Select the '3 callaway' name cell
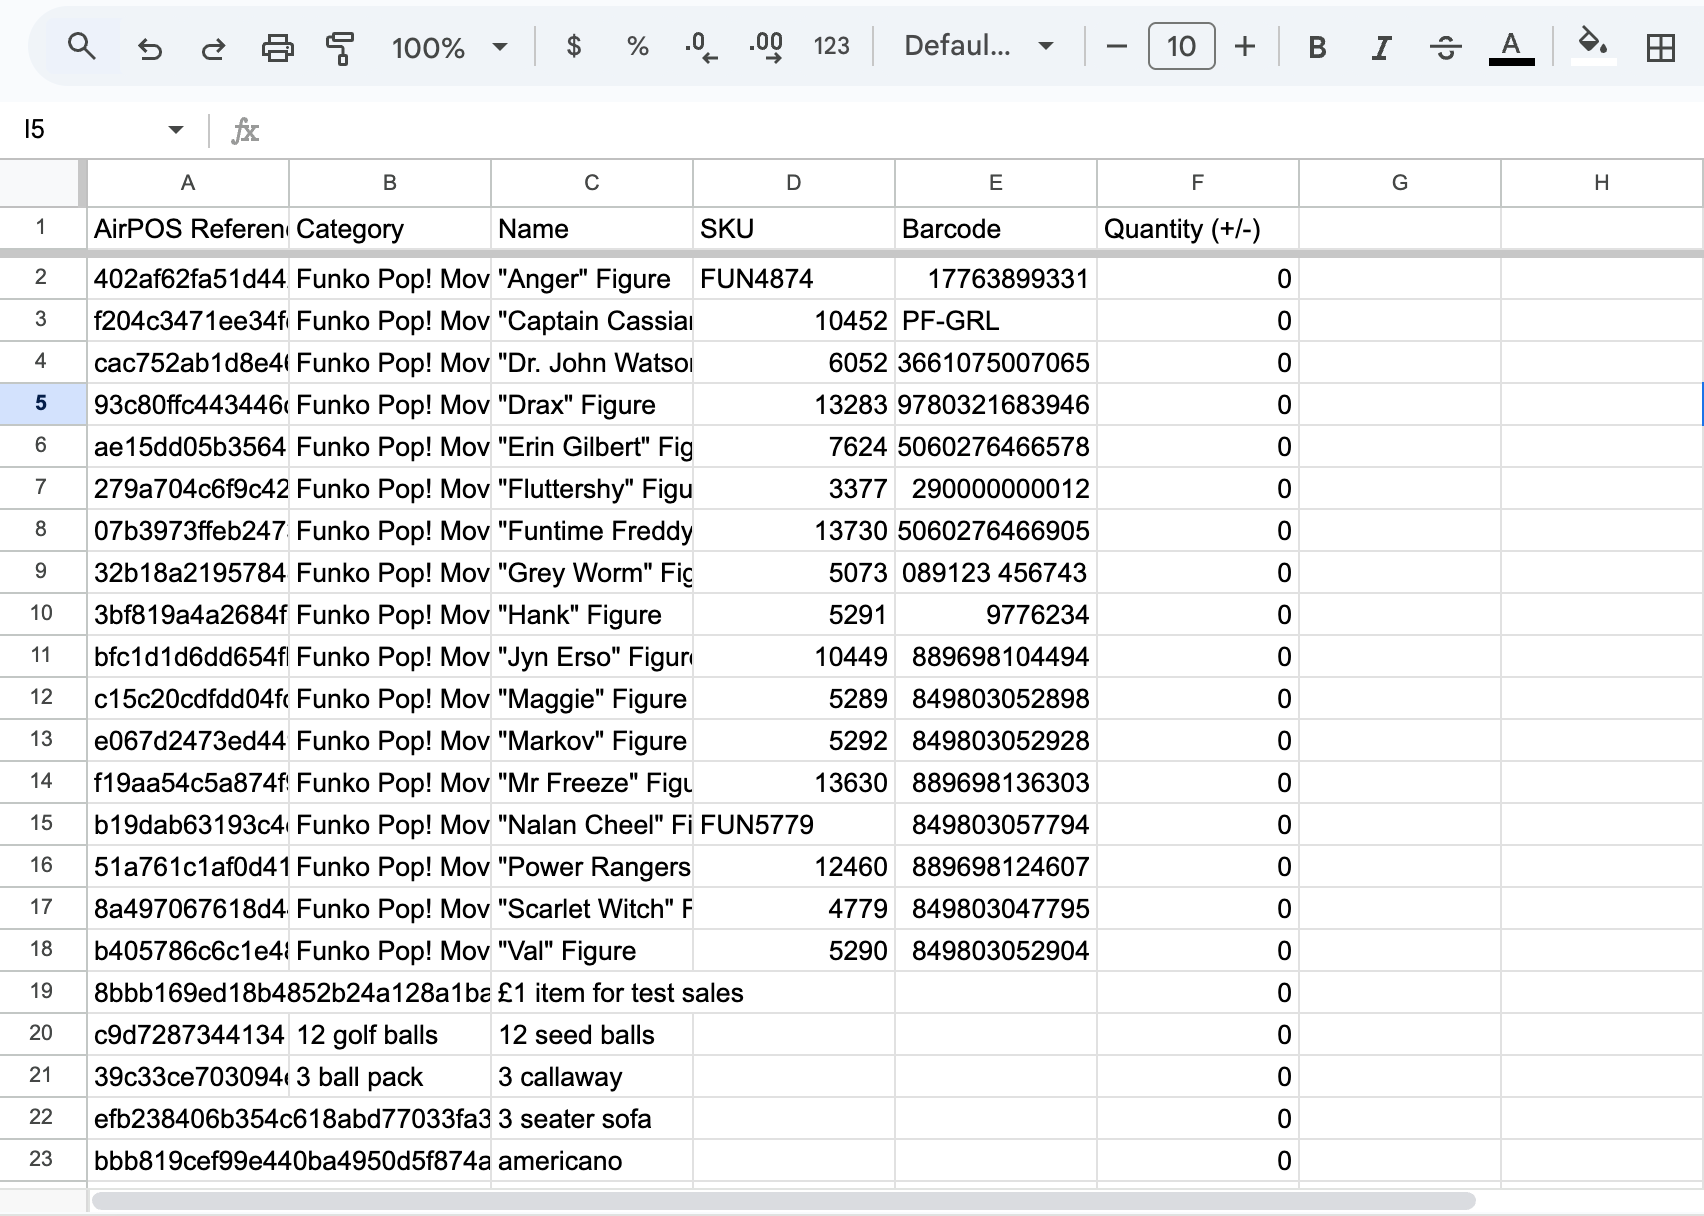The image size is (1704, 1216). [x=592, y=1077]
